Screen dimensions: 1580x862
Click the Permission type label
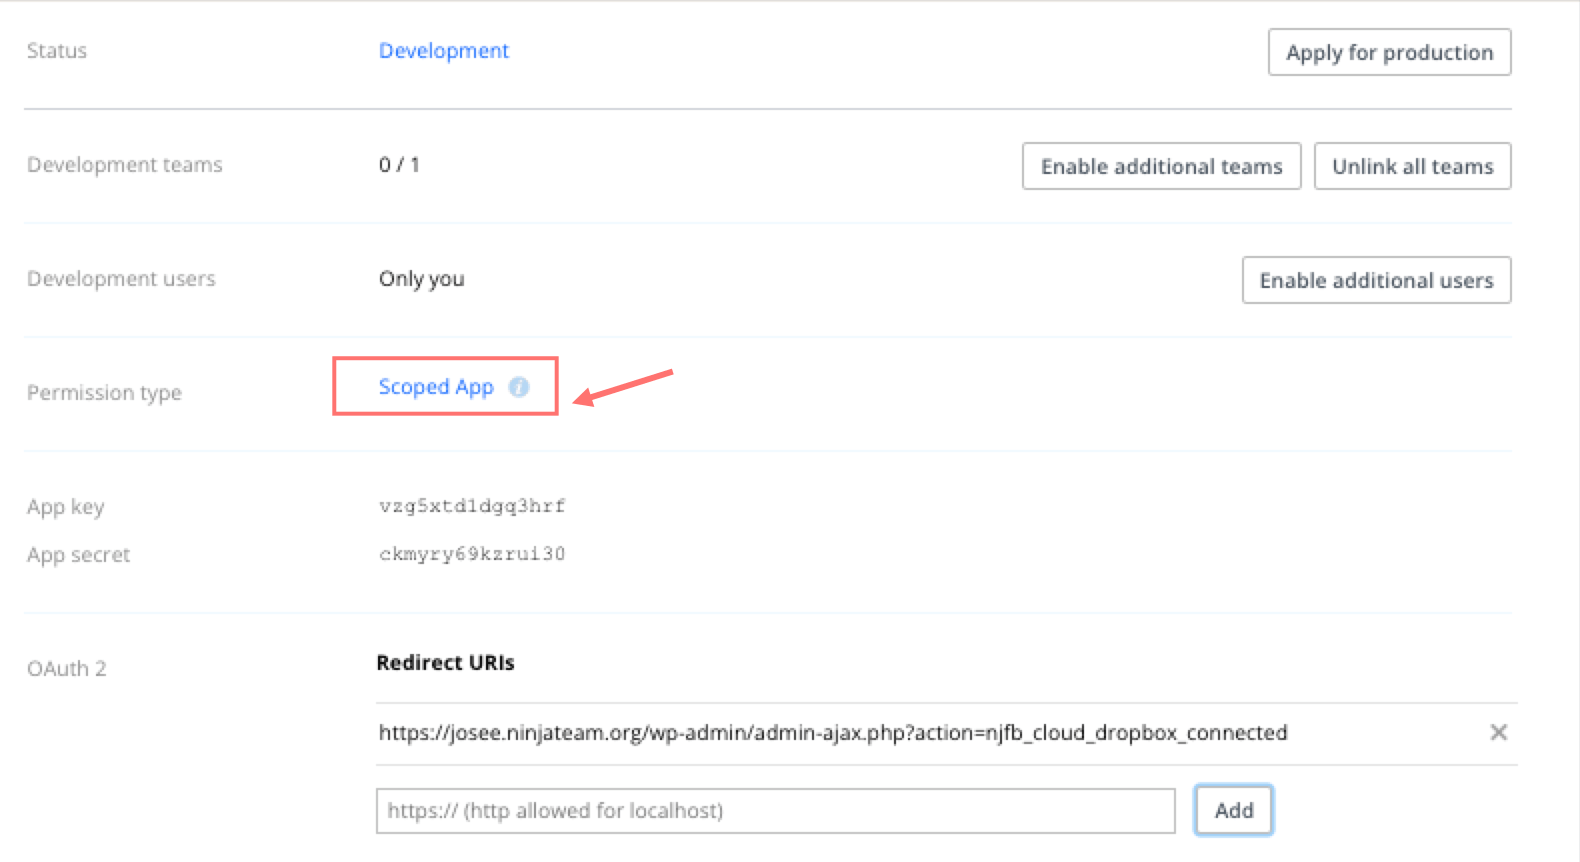click(x=104, y=393)
